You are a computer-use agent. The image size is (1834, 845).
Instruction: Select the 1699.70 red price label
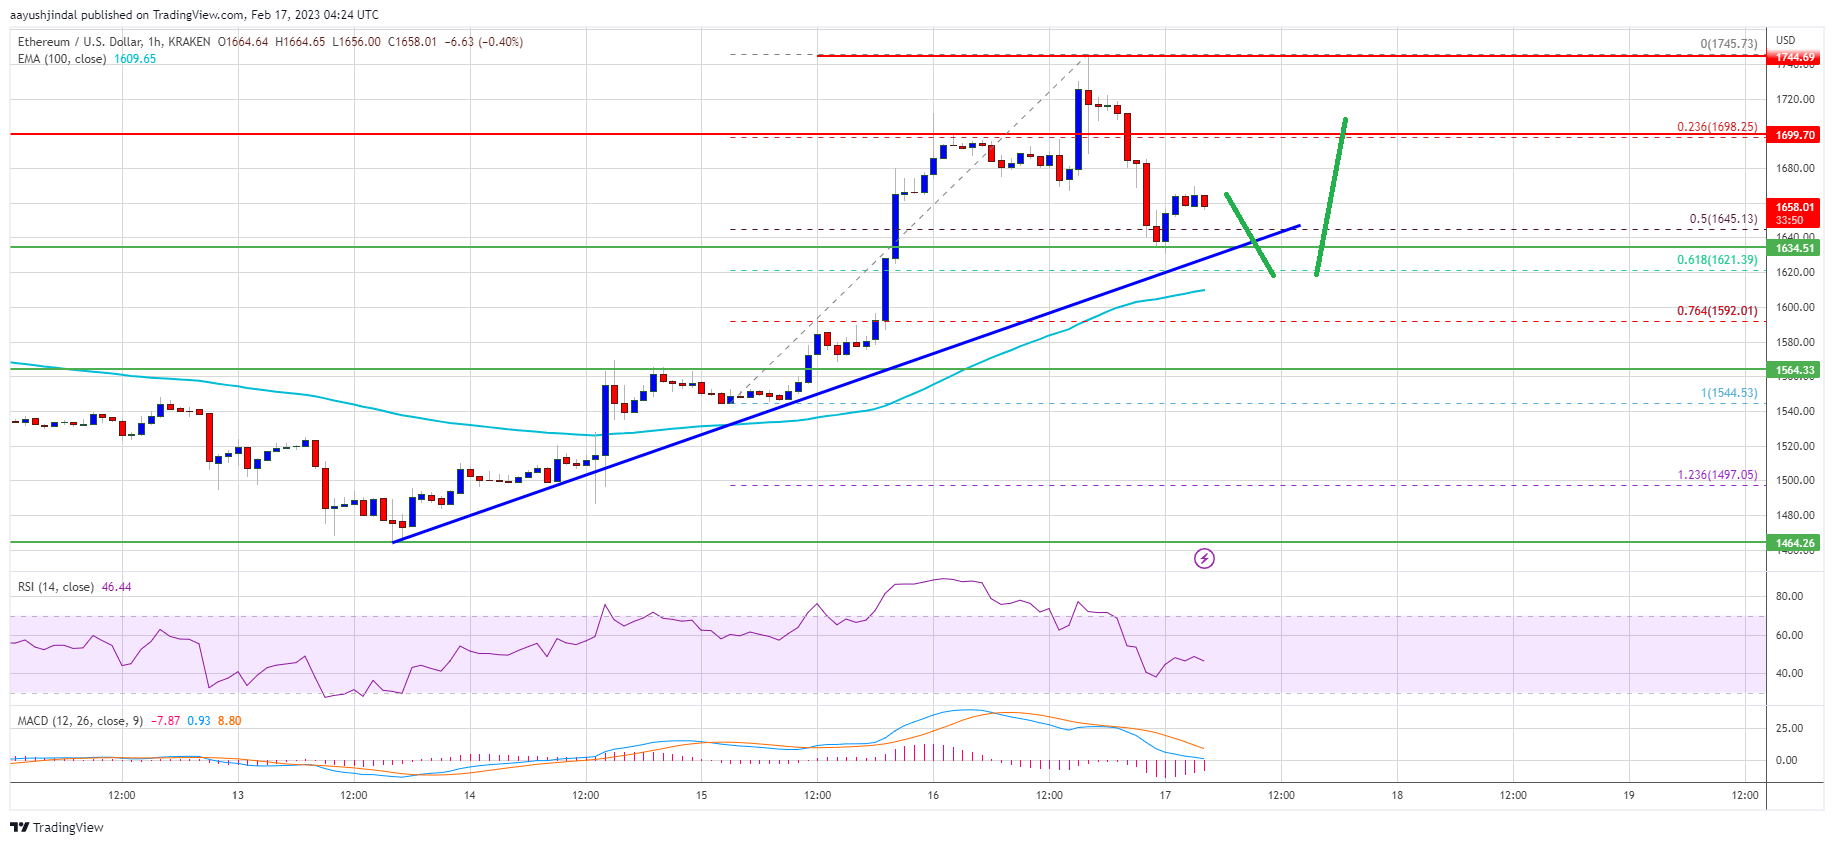[x=1795, y=135]
